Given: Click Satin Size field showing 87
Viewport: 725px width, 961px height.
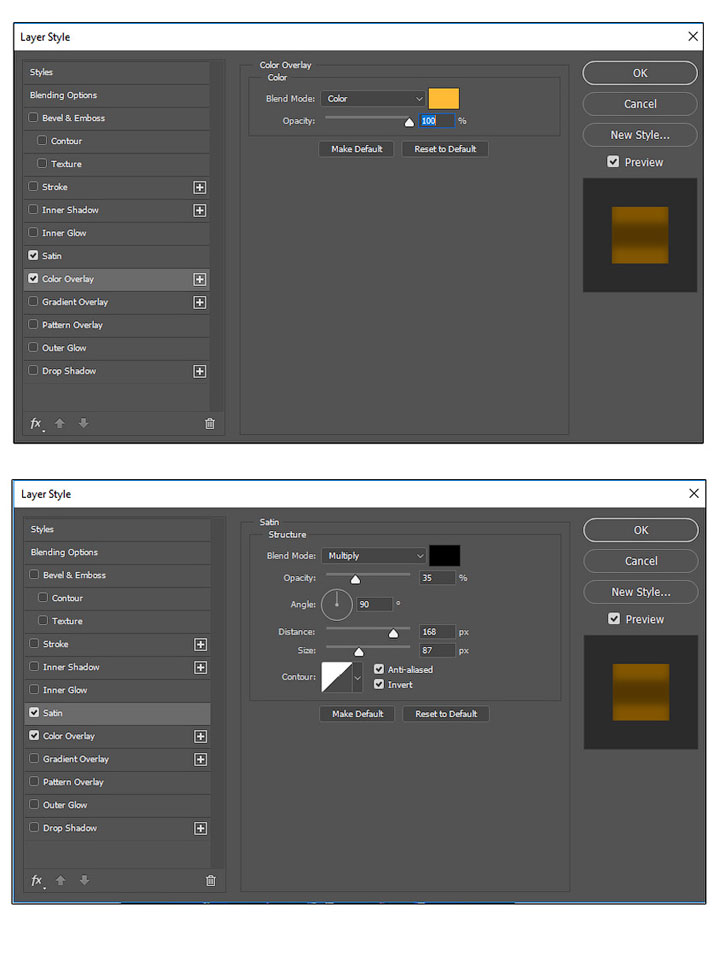Looking at the screenshot, I should 438,651.
